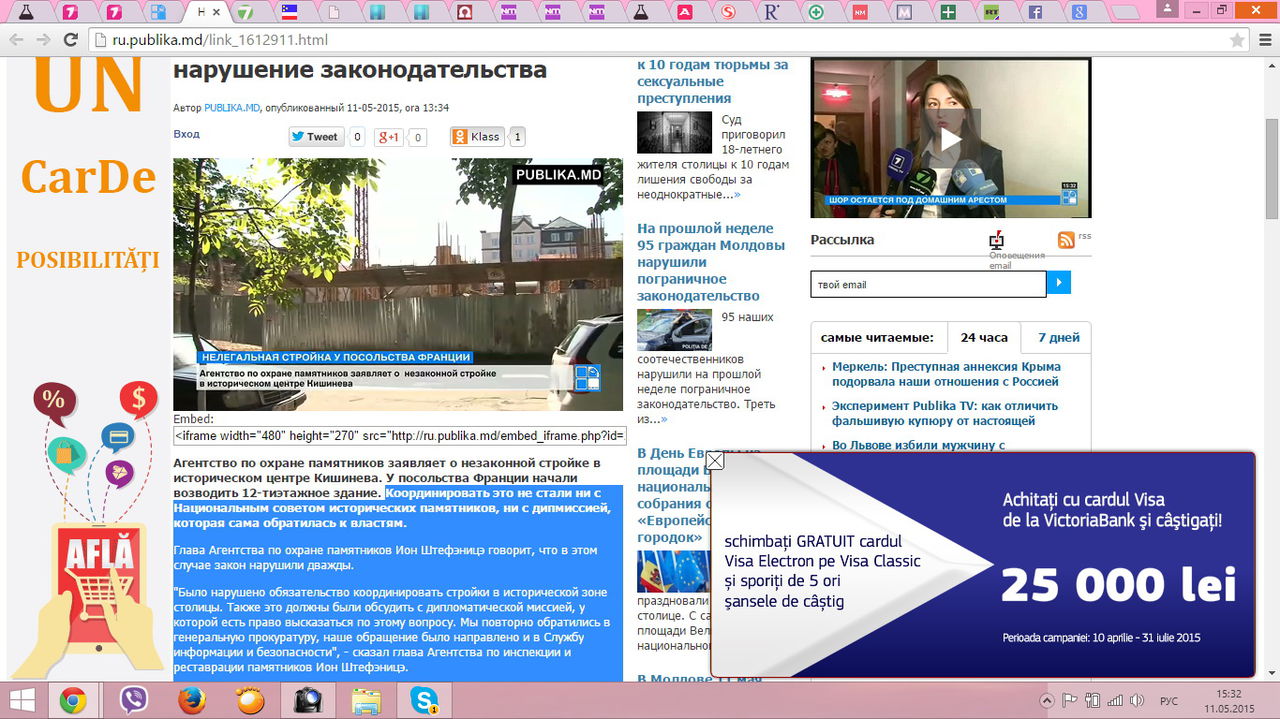1280x719 pixels.
Task: Open the Chrome menu hamburger icon
Action: point(1263,40)
